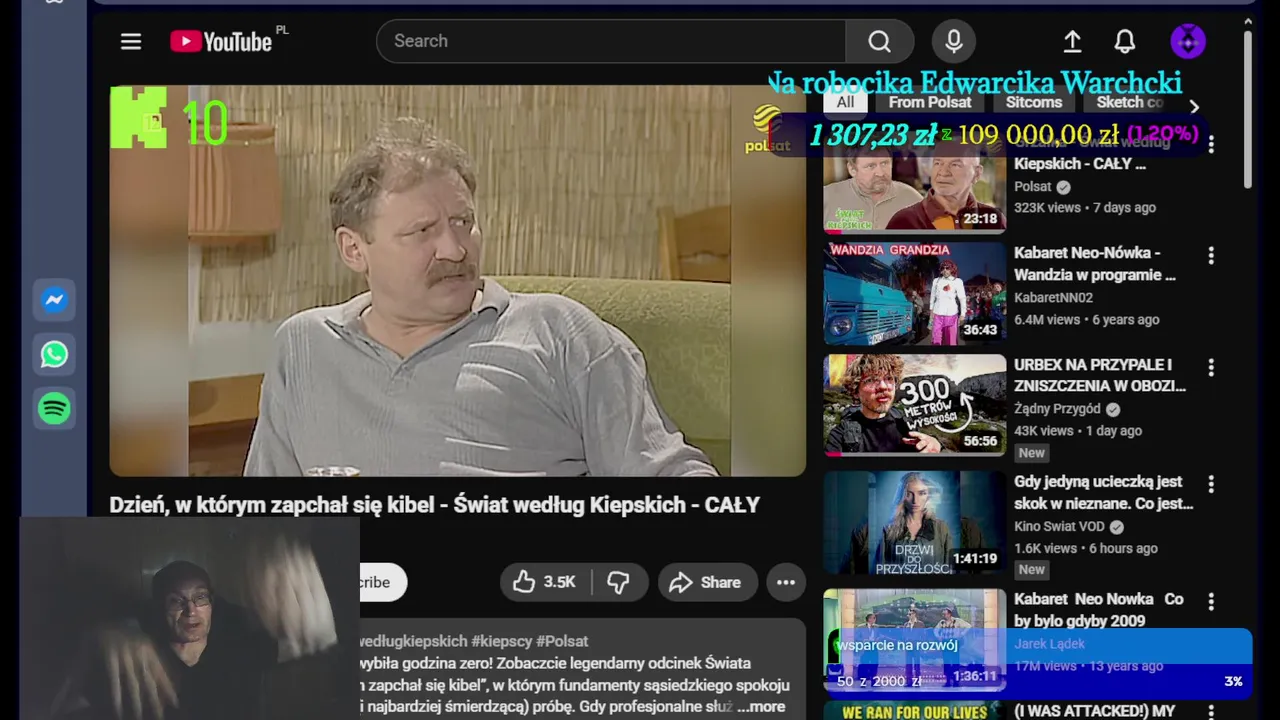The image size is (1280, 720).
Task: Open Messenger in the browser sidebar
Action: click(54, 300)
